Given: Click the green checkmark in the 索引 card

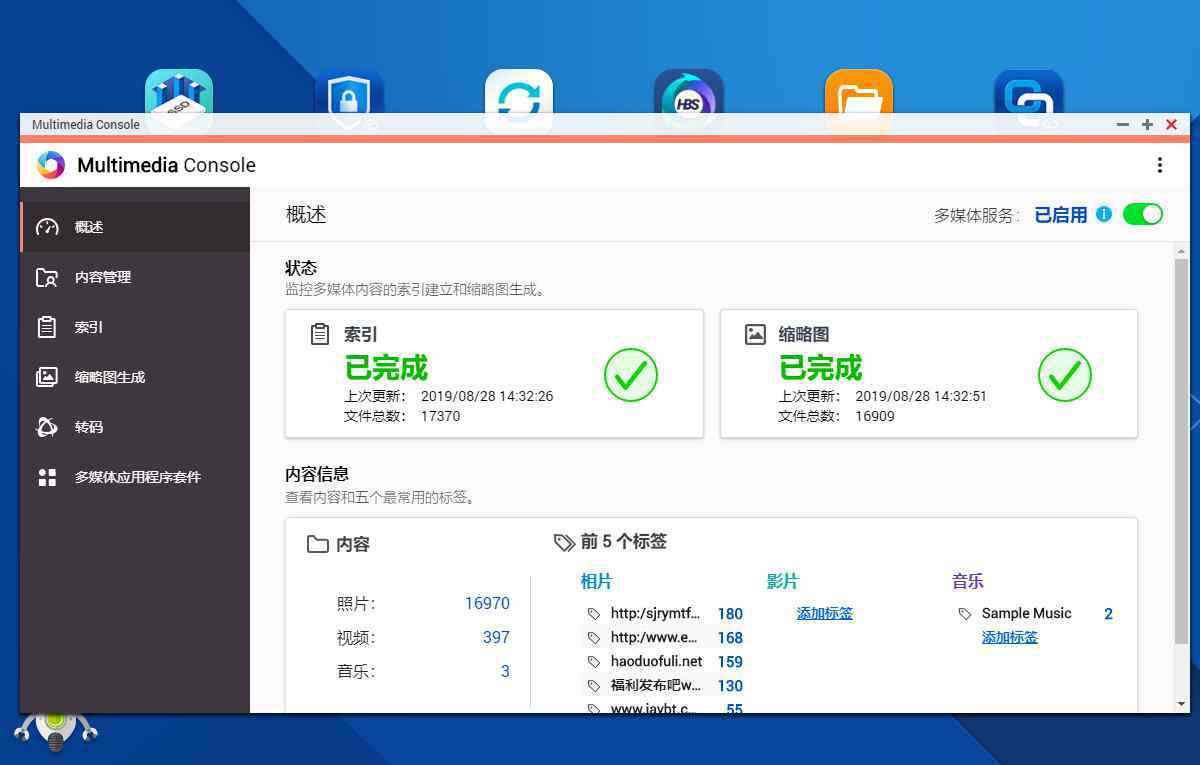Looking at the screenshot, I should click(x=631, y=375).
